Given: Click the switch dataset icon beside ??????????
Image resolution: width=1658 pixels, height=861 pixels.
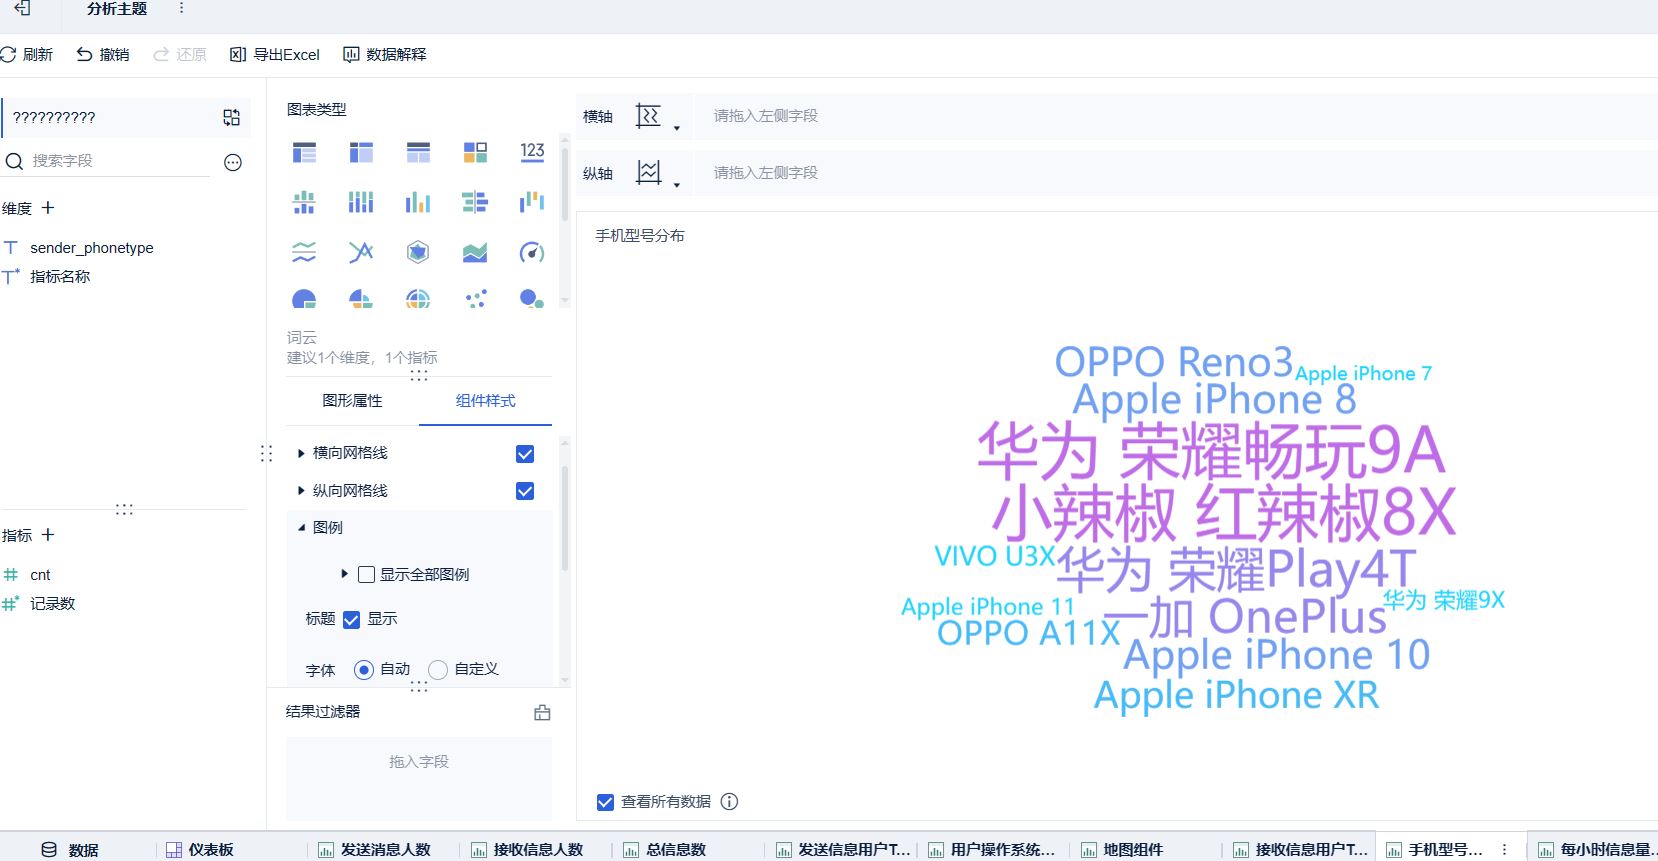Looking at the screenshot, I should click(x=232, y=117).
